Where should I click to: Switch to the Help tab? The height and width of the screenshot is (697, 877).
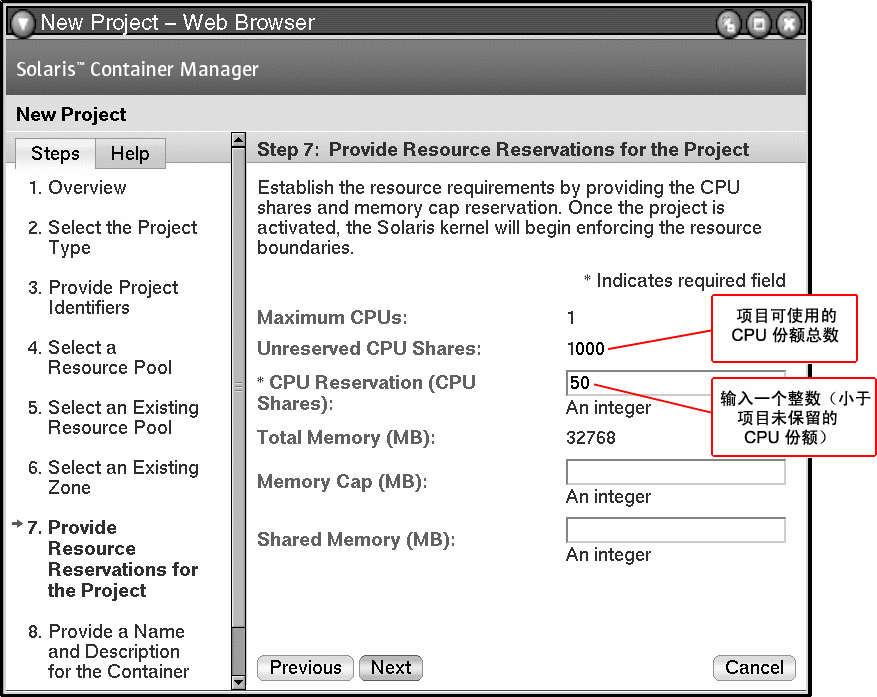point(130,153)
